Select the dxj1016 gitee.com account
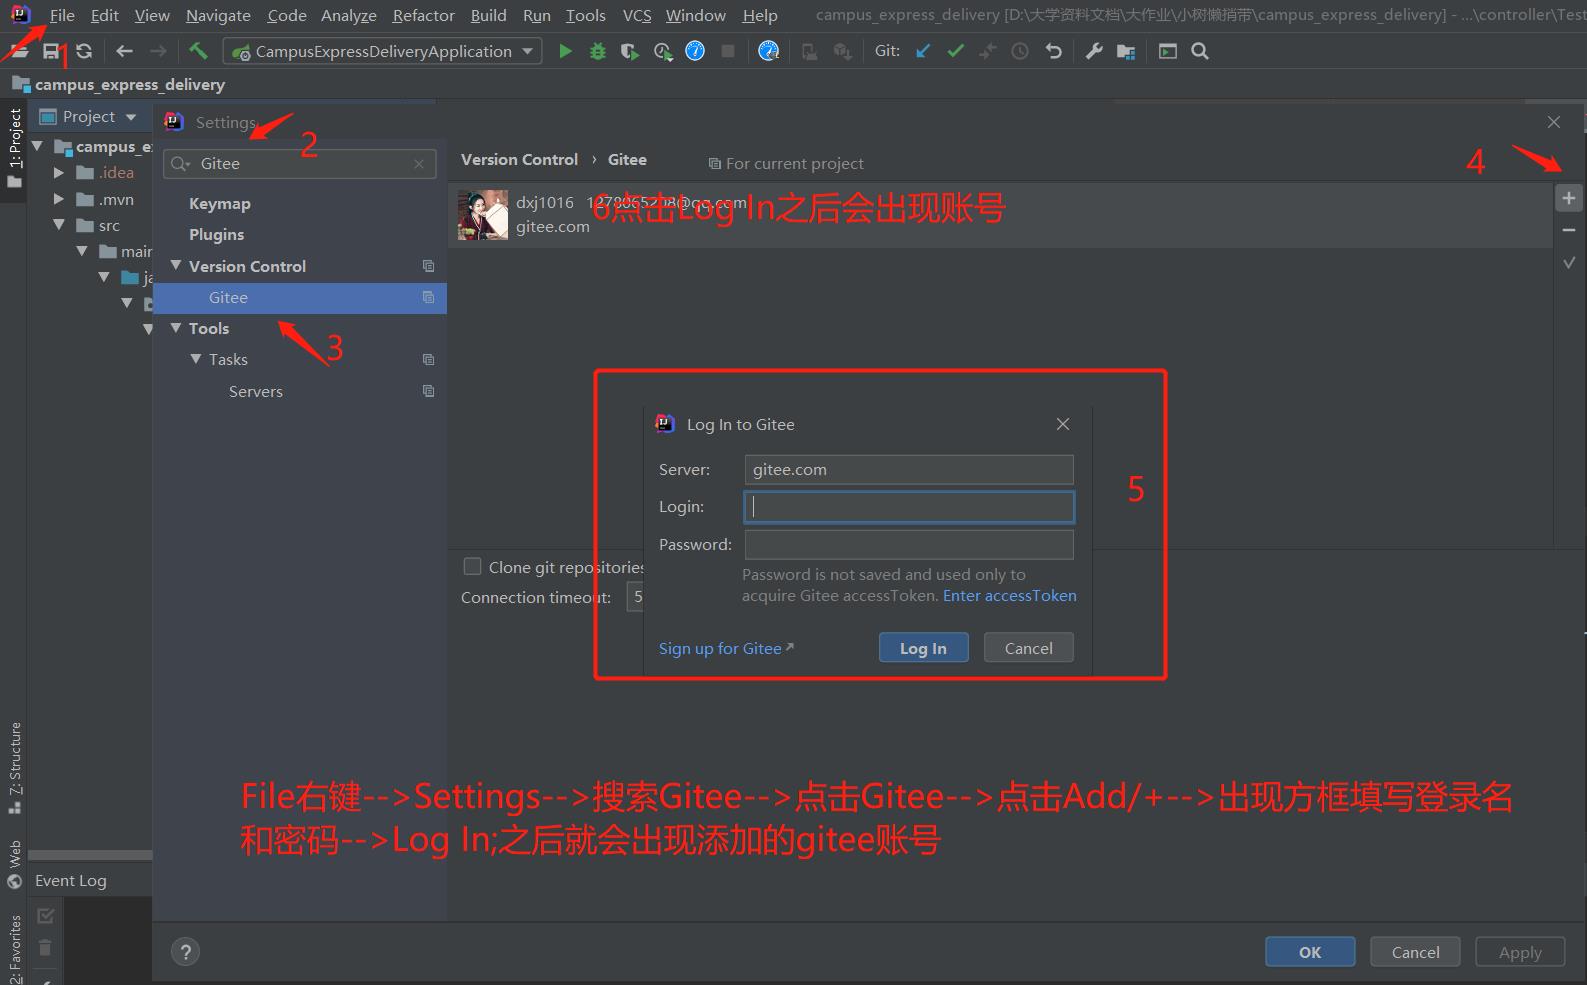Screen dimensions: 1587x985 (1000, 215)
